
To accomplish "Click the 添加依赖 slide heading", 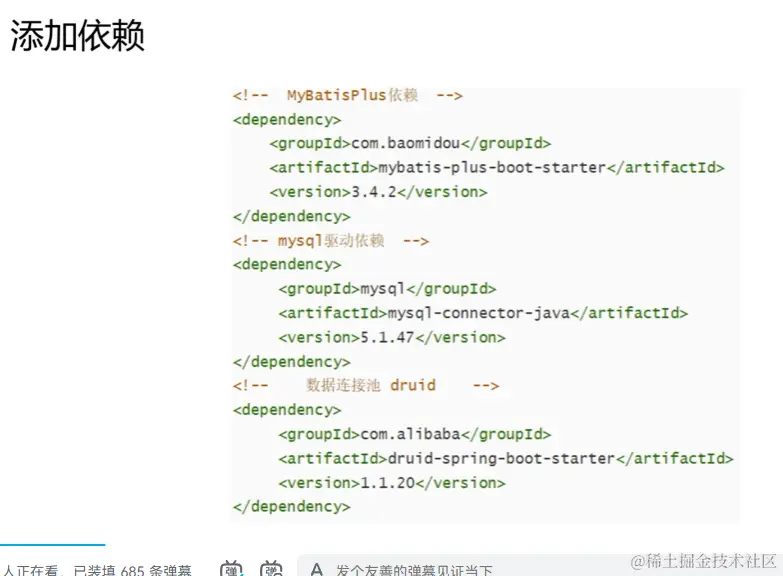I will tap(77, 36).
